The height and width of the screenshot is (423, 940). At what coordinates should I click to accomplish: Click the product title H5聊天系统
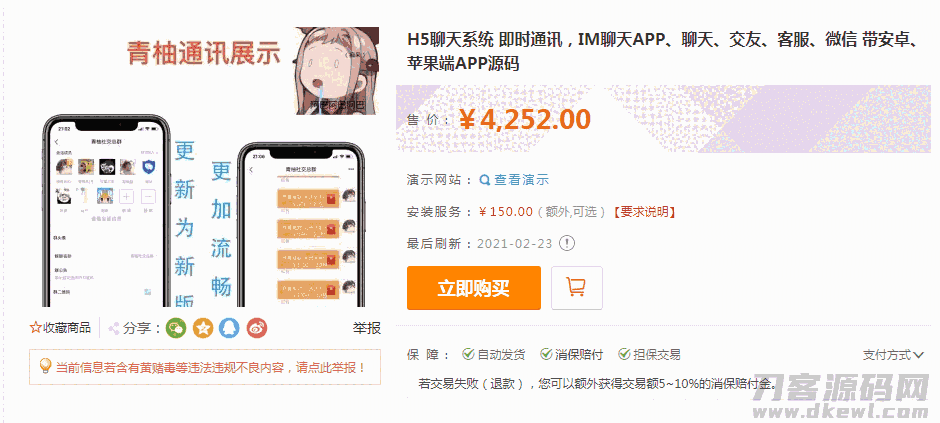coord(662,52)
